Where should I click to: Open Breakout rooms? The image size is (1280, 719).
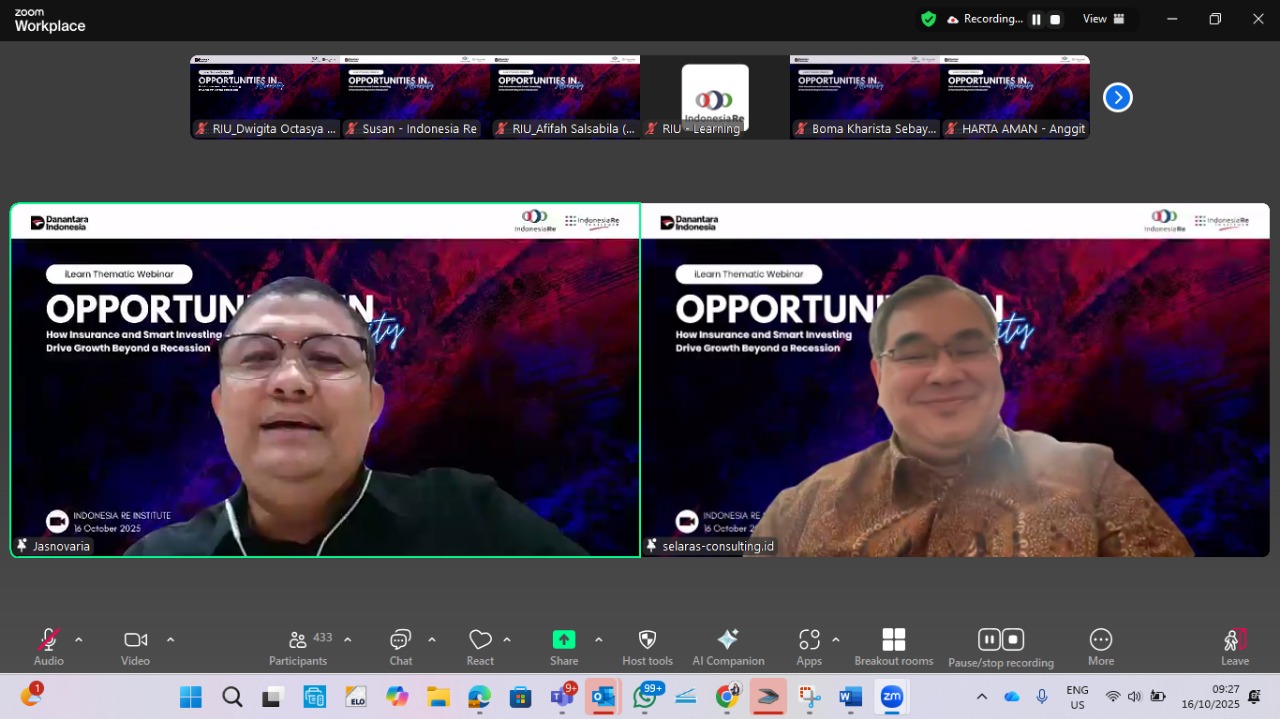point(893,646)
